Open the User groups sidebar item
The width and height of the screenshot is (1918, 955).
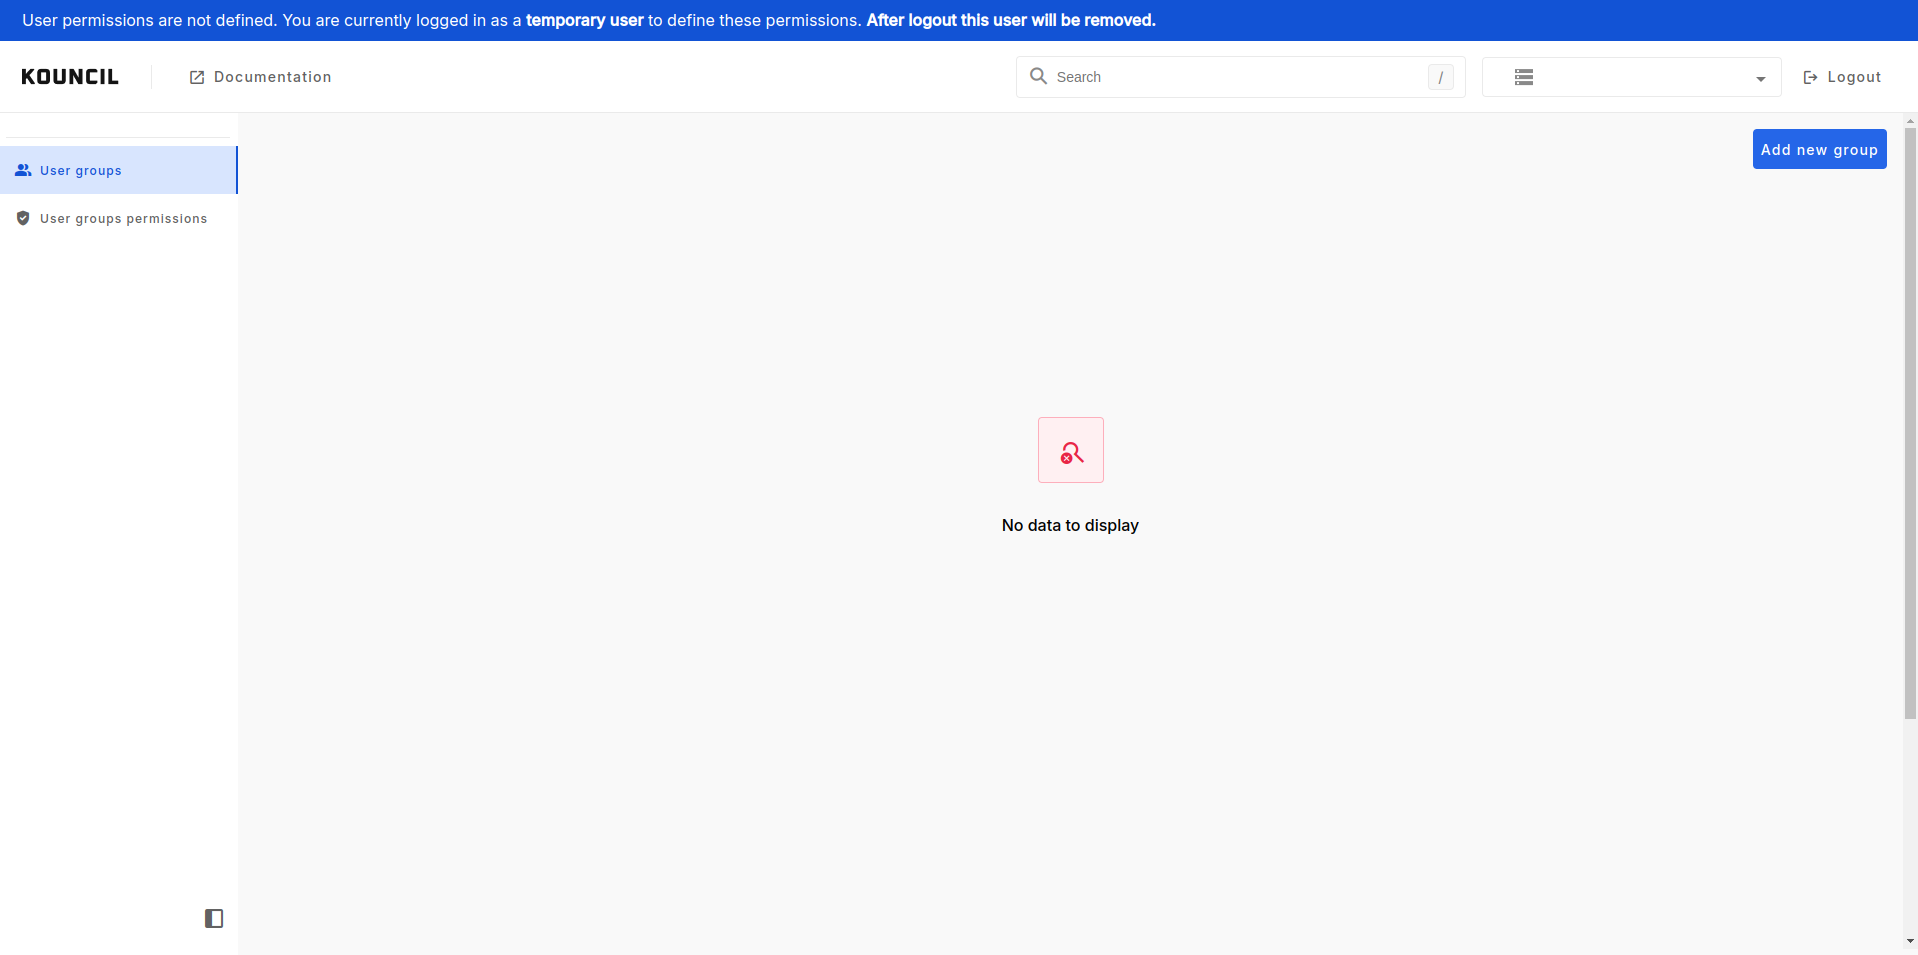tap(81, 171)
